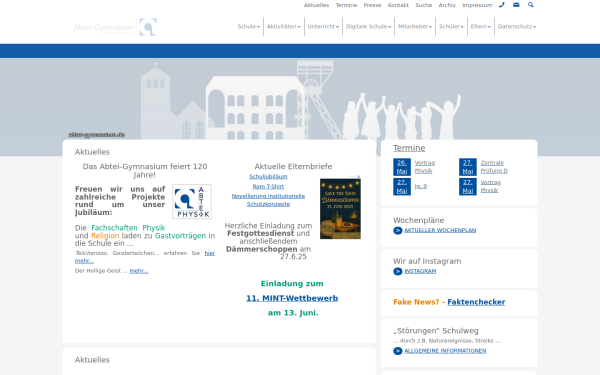Viewport: 600px width, 375px height.
Task: Select the 26. Mai date badge
Action: (x=402, y=167)
